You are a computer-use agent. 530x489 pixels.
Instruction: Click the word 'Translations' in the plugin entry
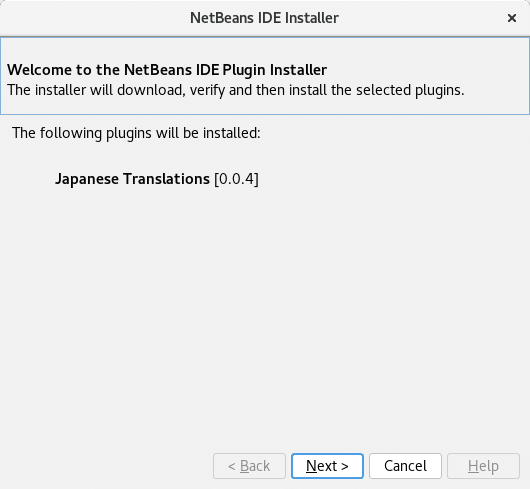(167, 179)
